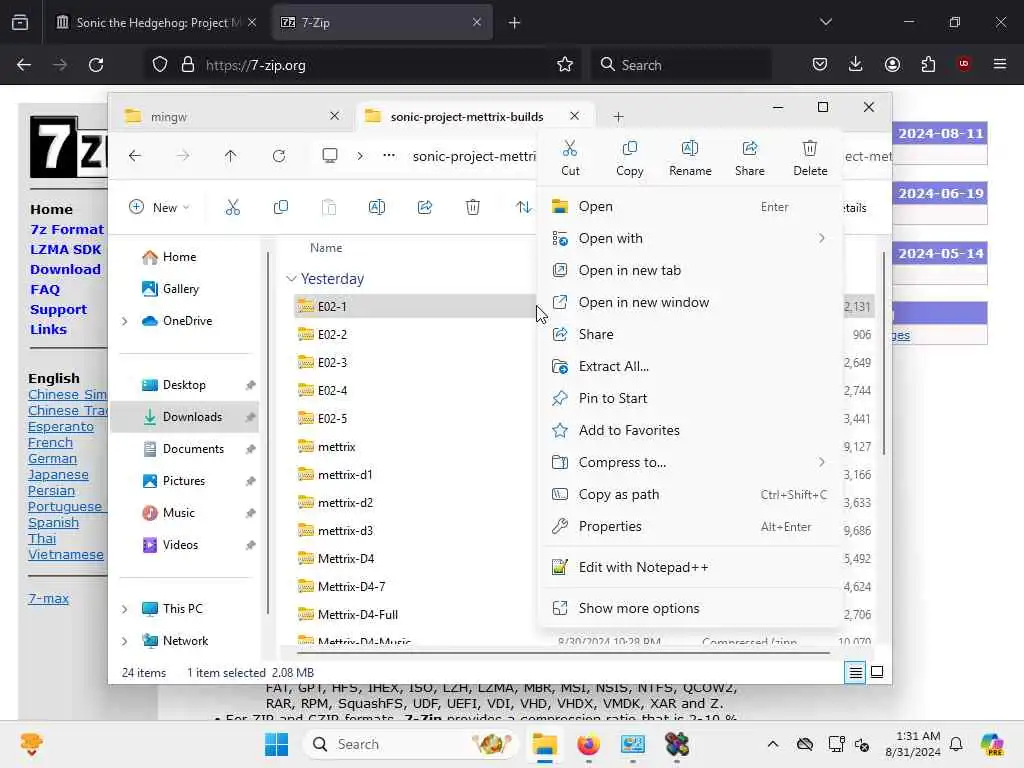The width and height of the screenshot is (1024, 768).
Task: Choose Open in new window
Action: coord(690,302)
